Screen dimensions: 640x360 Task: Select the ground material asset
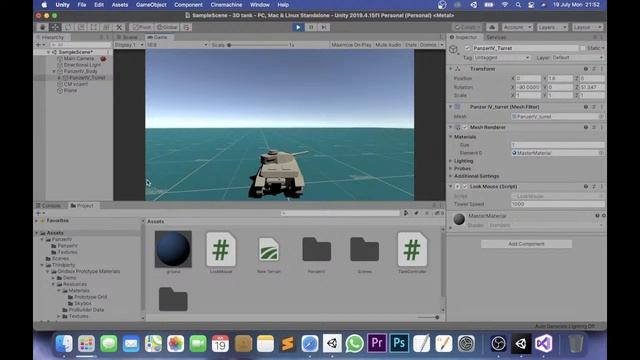tap(173, 252)
